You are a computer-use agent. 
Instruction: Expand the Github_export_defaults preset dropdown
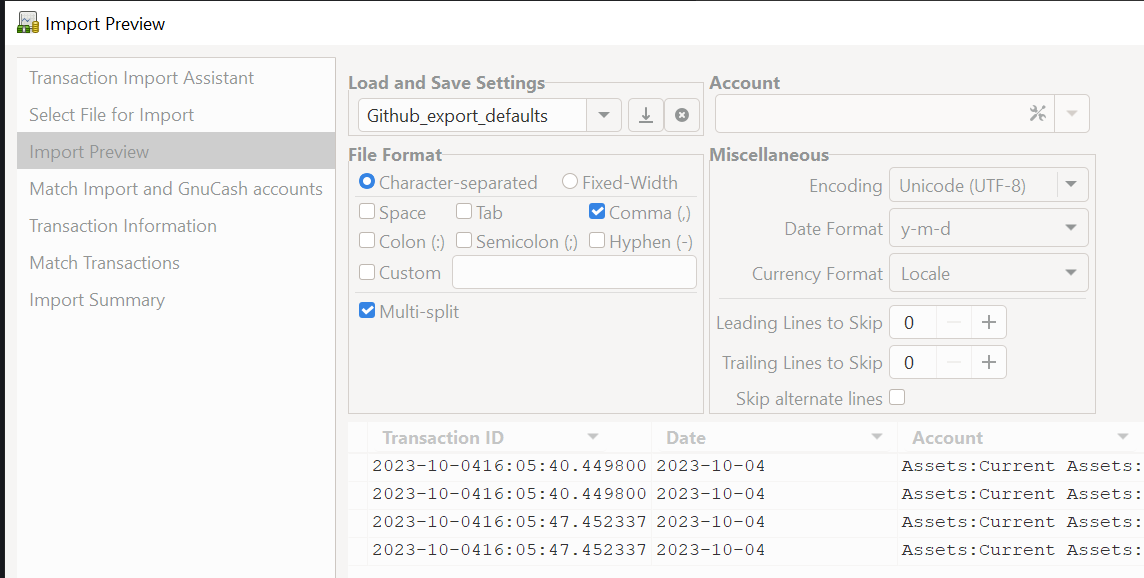click(604, 115)
